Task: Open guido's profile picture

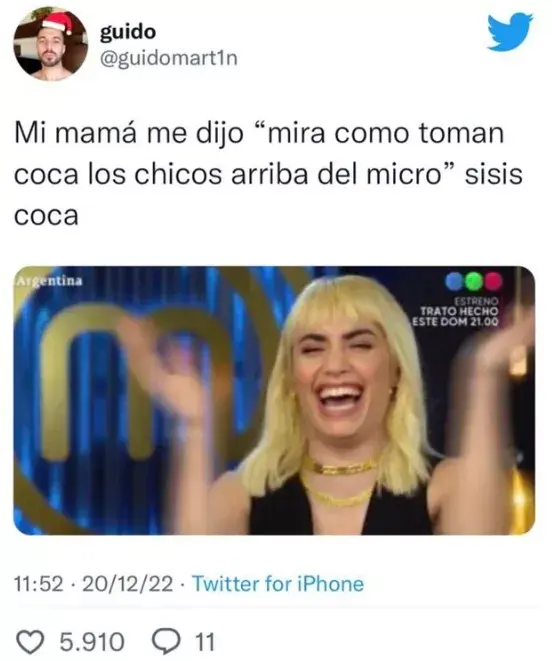Action: coord(51,43)
